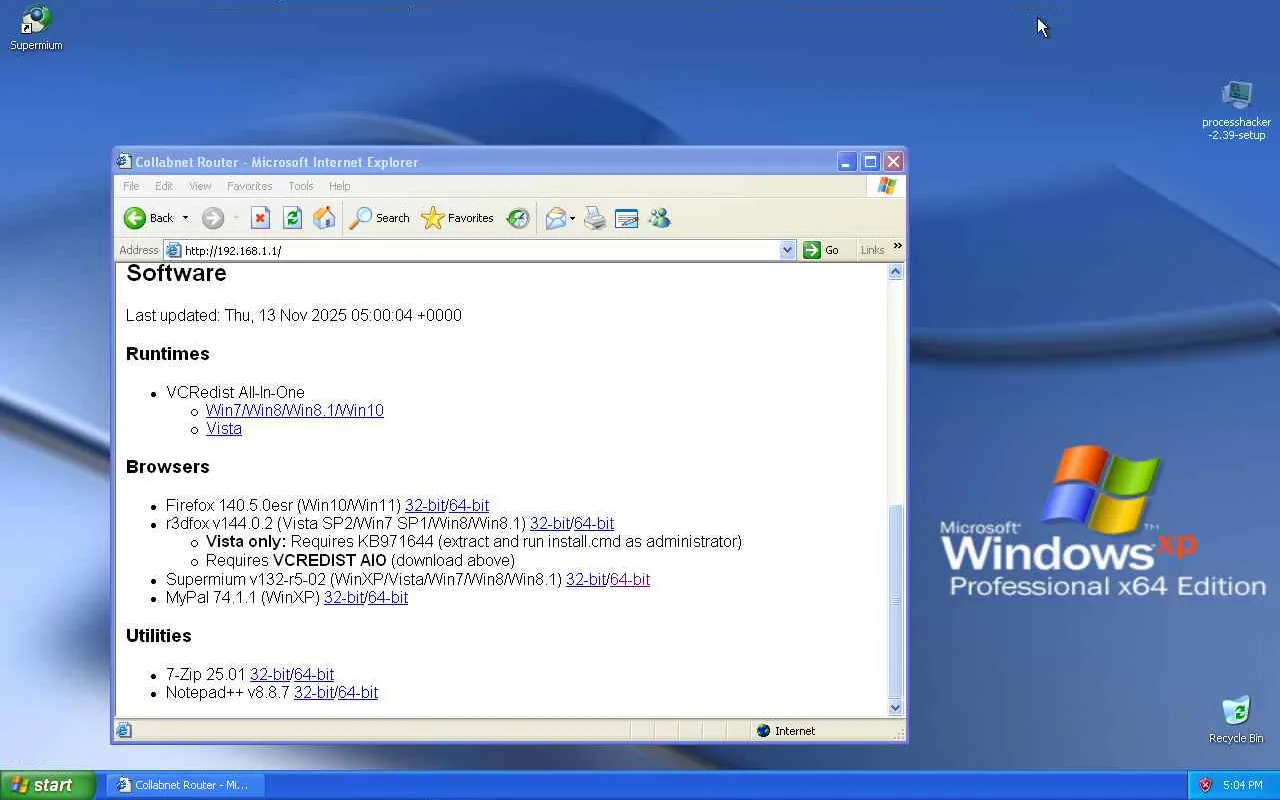Click the 'Browsers' heading text
The width and height of the screenshot is (1280, 800).
coord(168,467)
